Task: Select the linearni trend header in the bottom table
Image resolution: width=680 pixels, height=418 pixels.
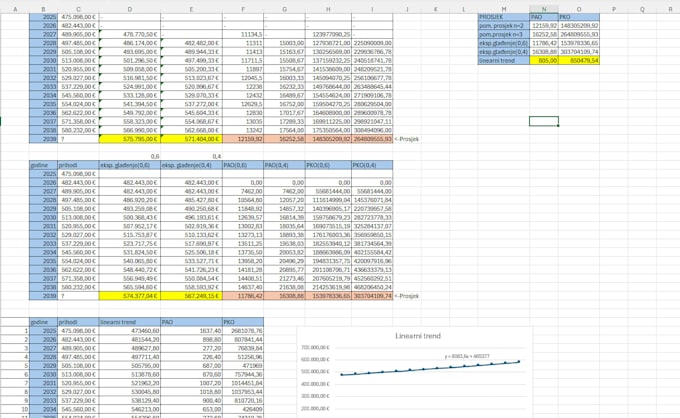Action: tap(130, 322)
